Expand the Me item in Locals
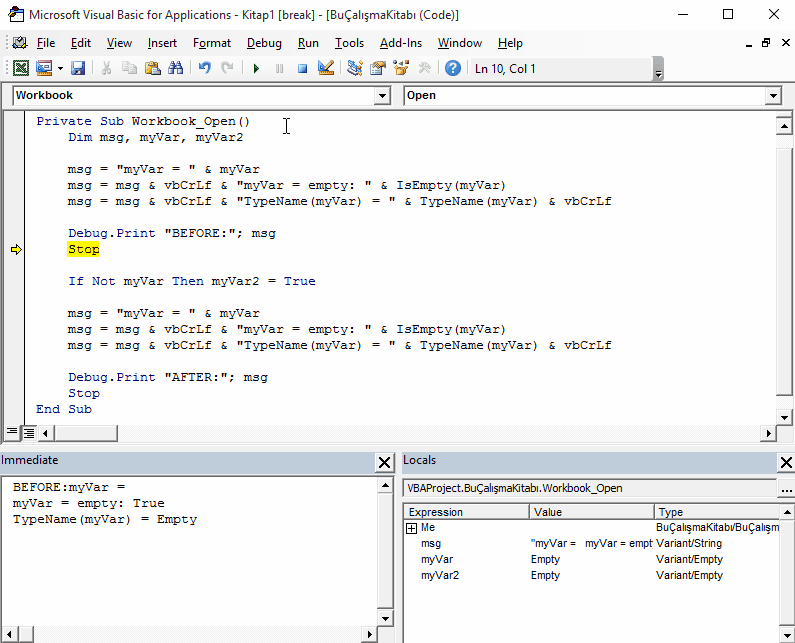 412,528
